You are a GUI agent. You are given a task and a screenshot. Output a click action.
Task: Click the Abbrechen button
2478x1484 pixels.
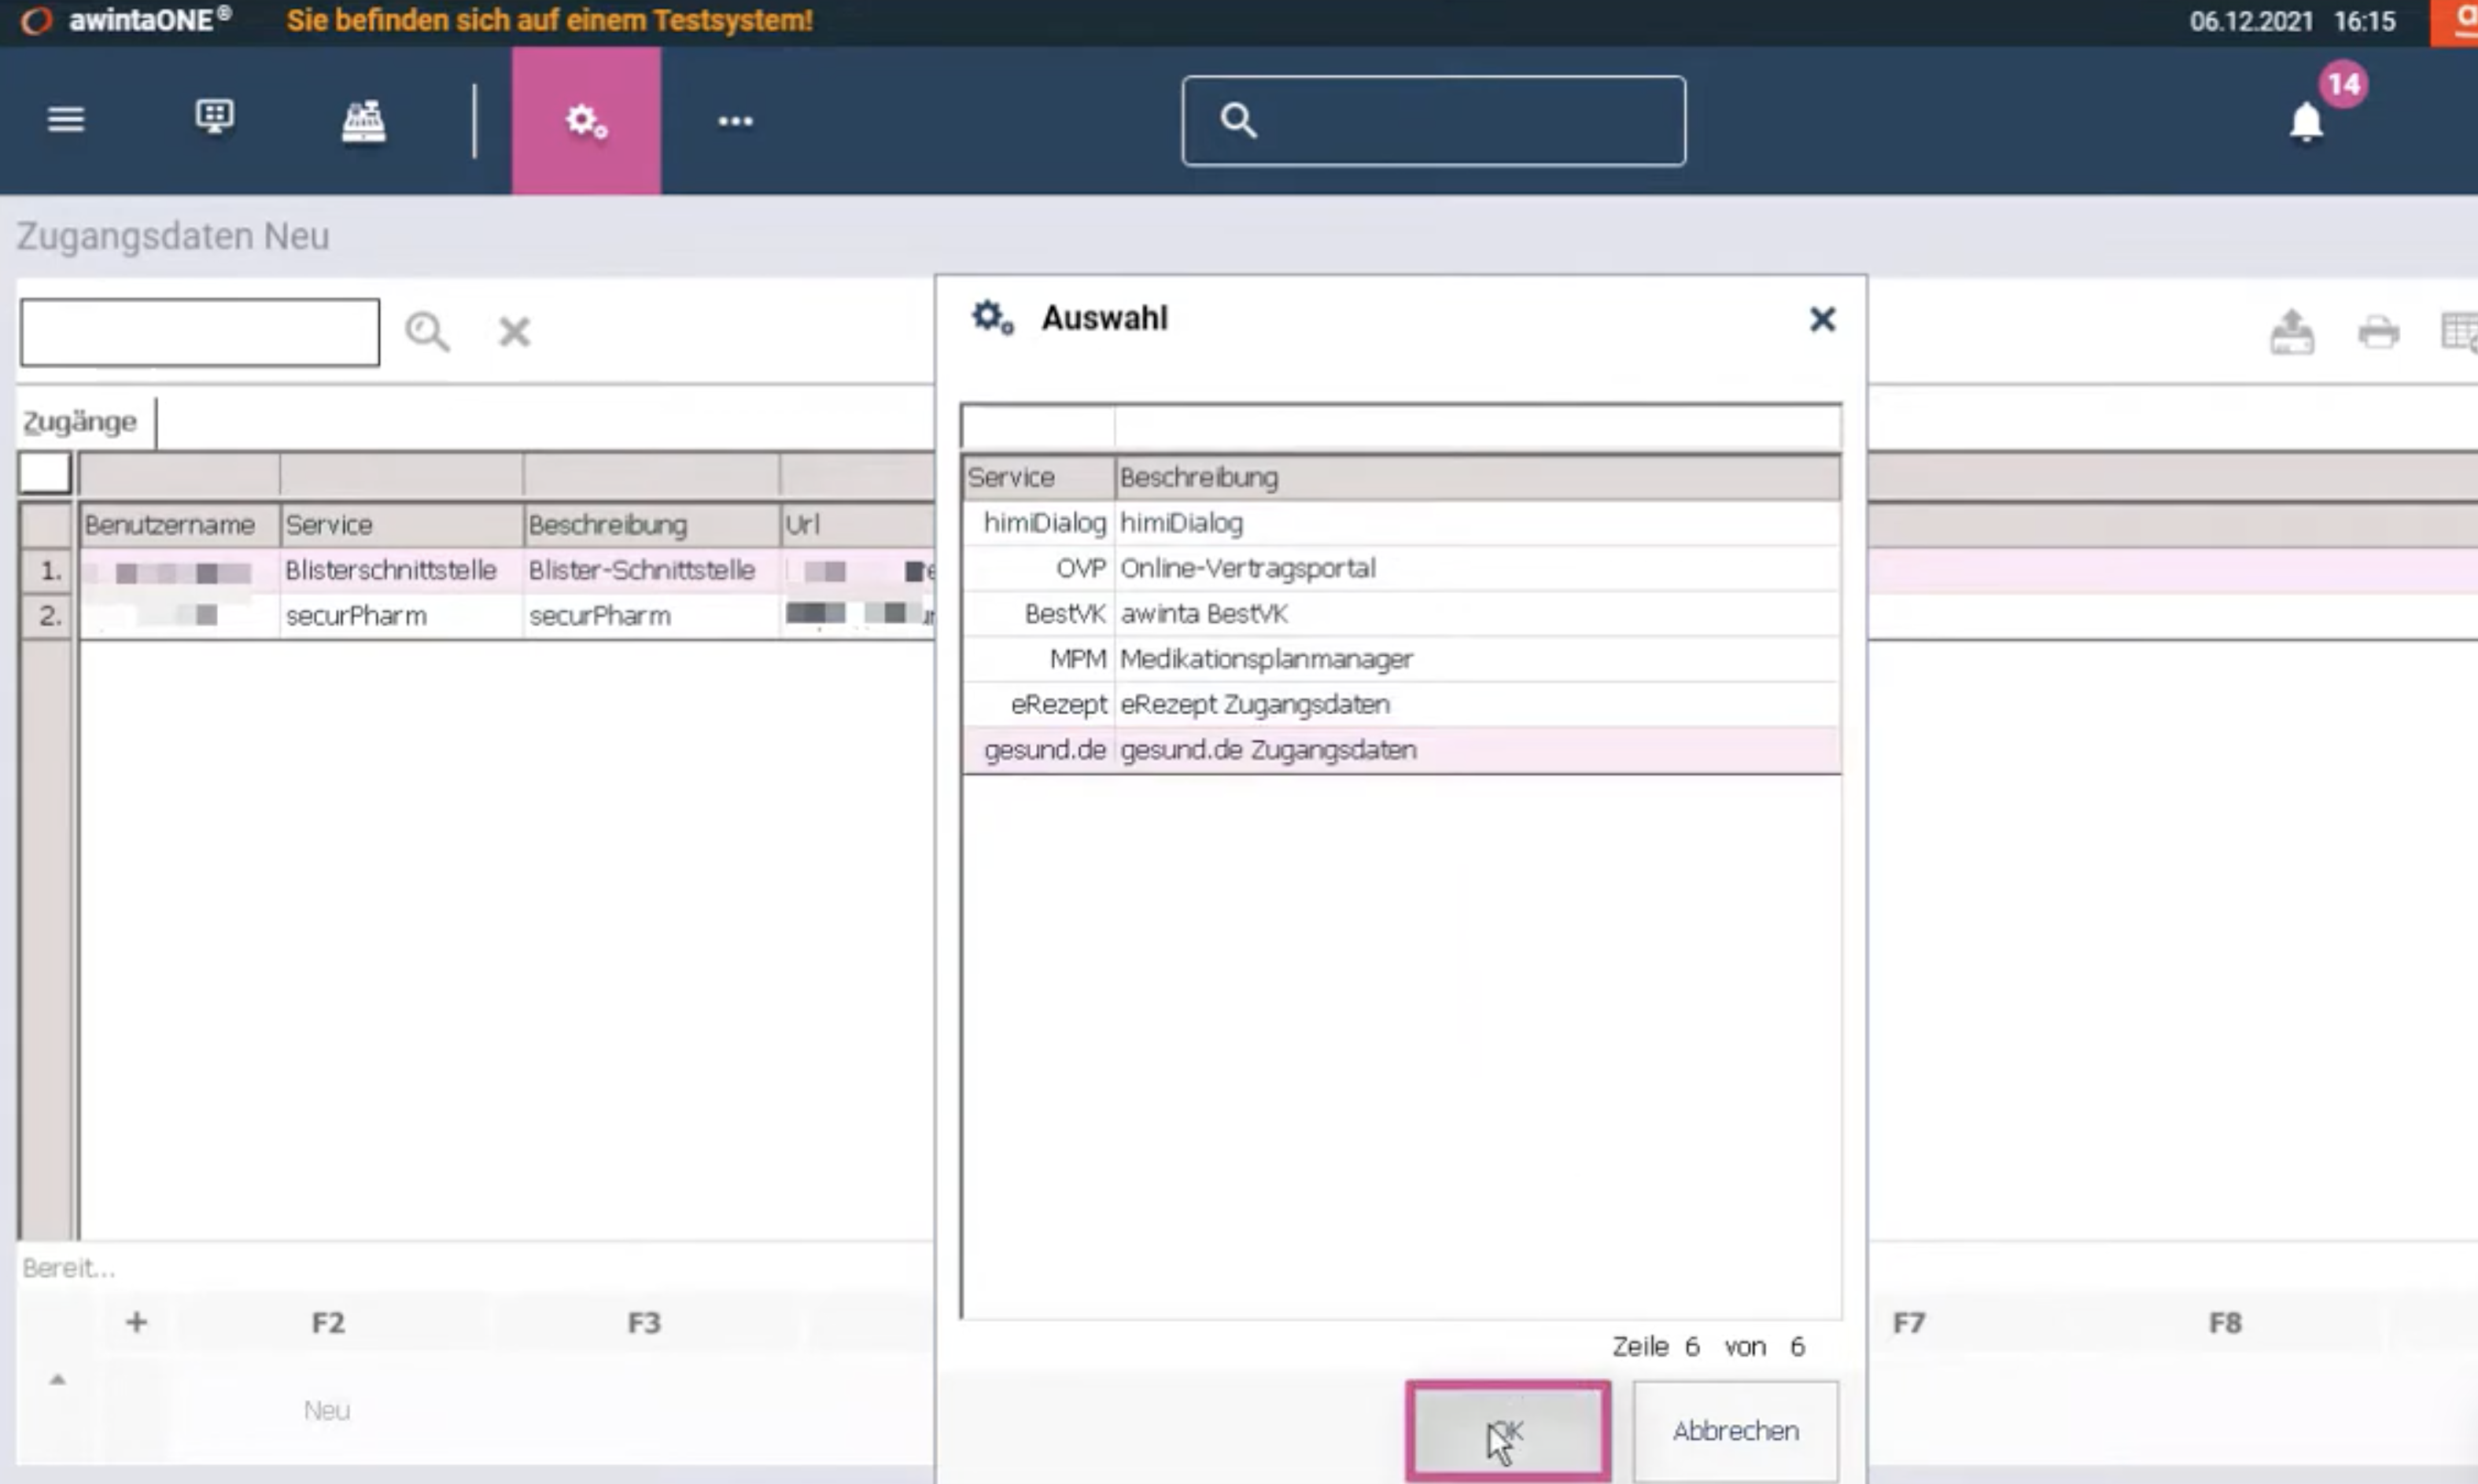[x=1735, y=1431]
